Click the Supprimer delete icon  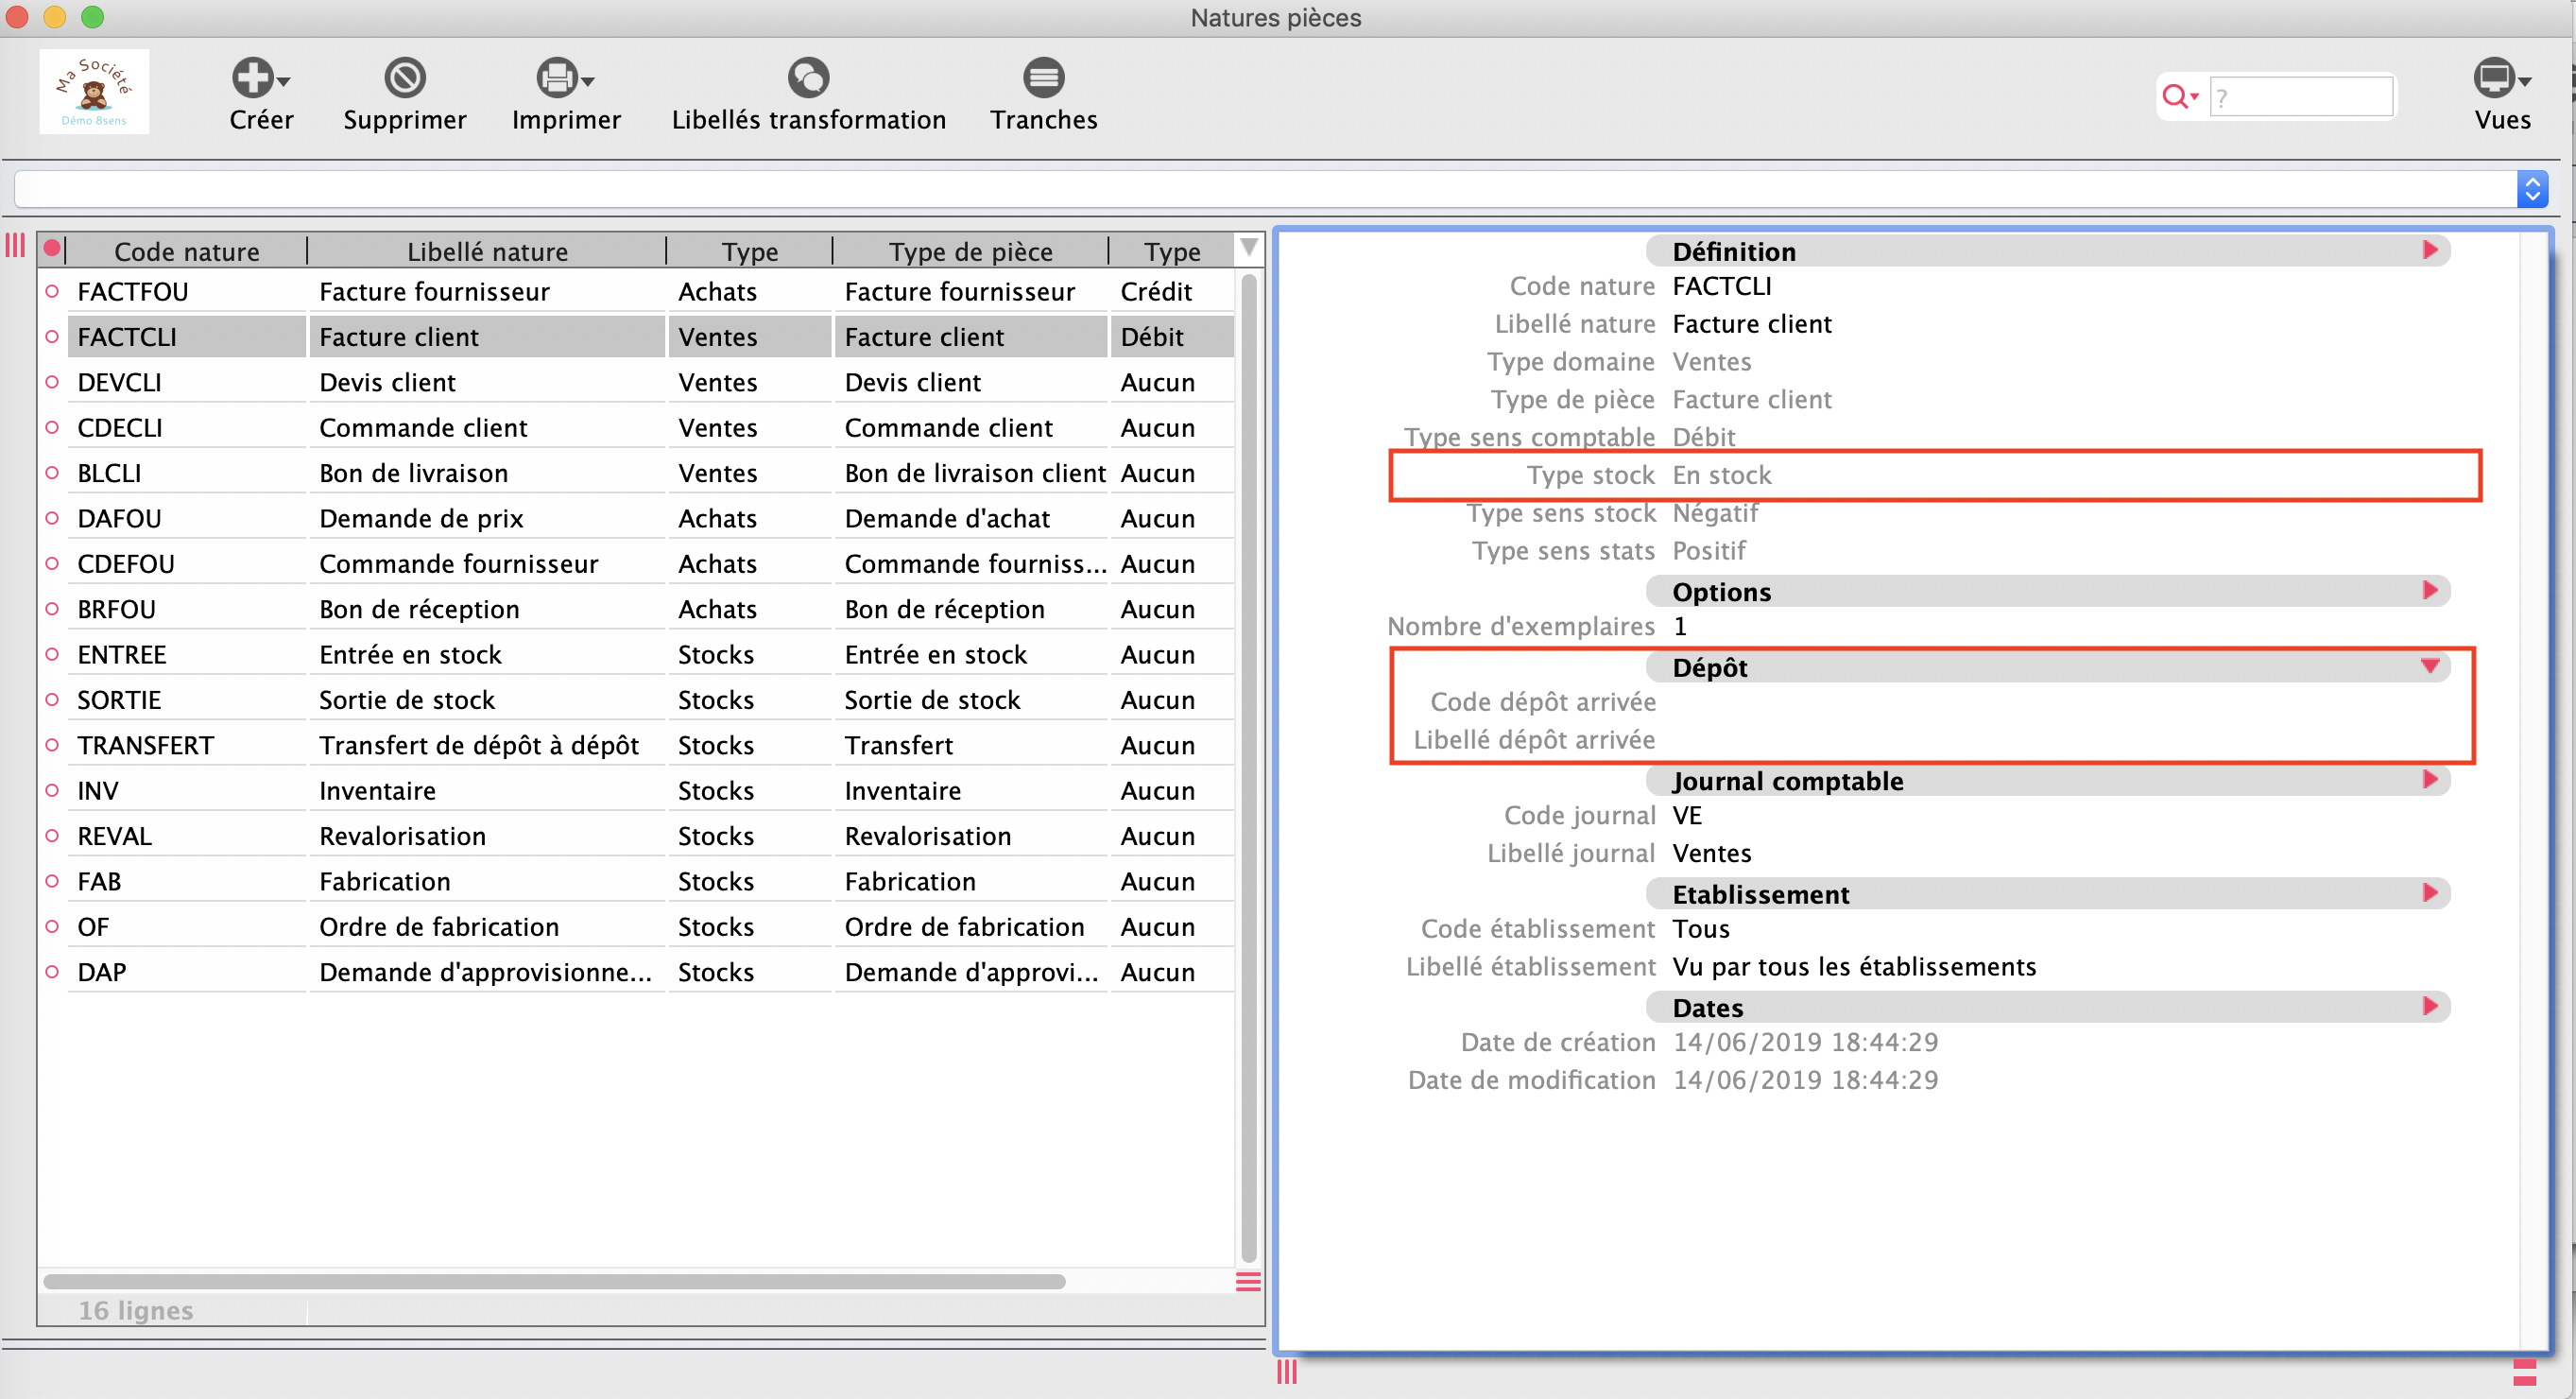405,77
